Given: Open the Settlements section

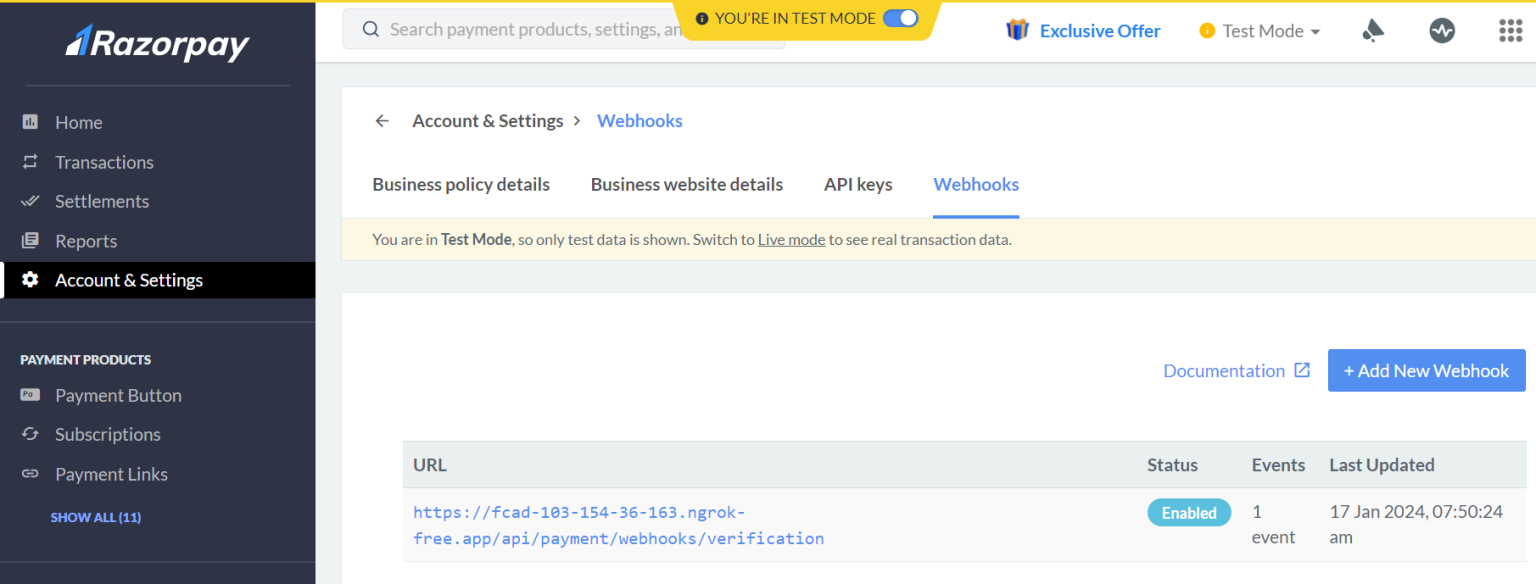Looking at the screenshot, I should (x=100, y=201).
